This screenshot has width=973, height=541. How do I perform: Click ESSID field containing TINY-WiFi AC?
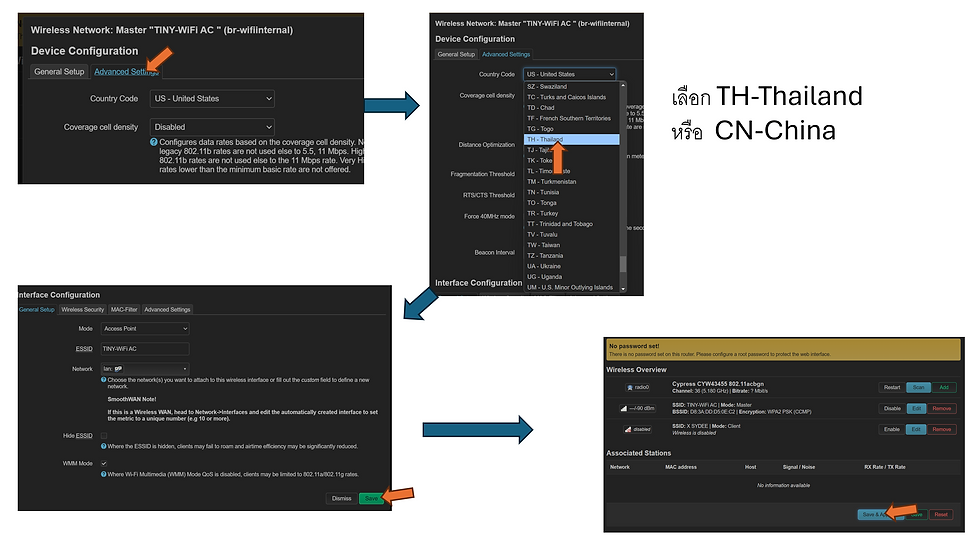pyautogui.click(x=145, y=349)
